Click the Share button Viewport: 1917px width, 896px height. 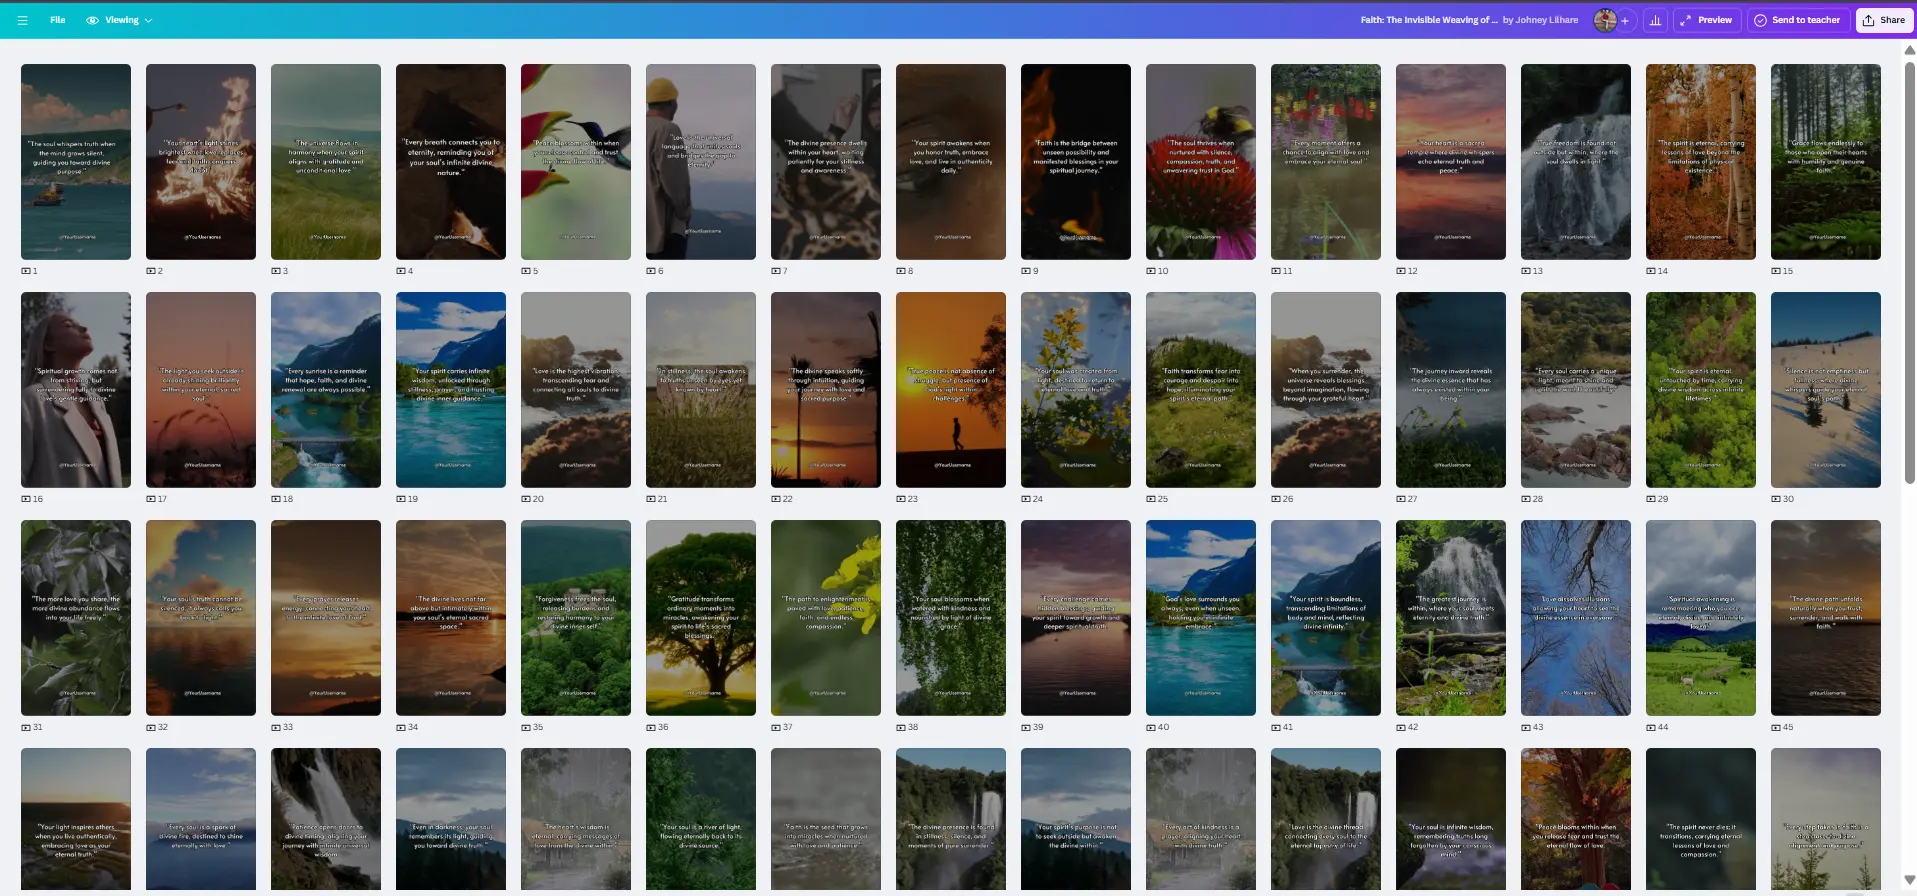tap(1884, 20)
